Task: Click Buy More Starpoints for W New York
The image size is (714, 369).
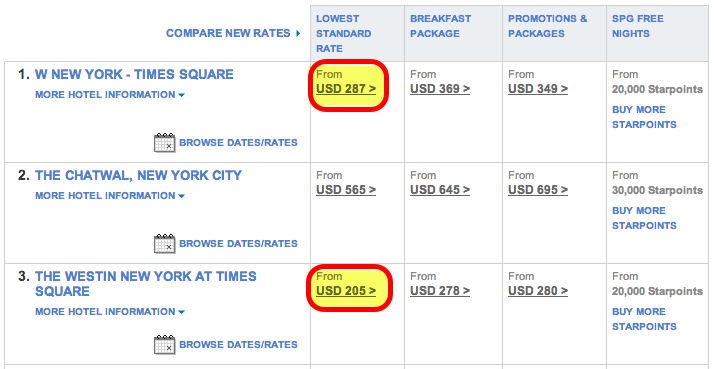Action: tap(644, 117)
